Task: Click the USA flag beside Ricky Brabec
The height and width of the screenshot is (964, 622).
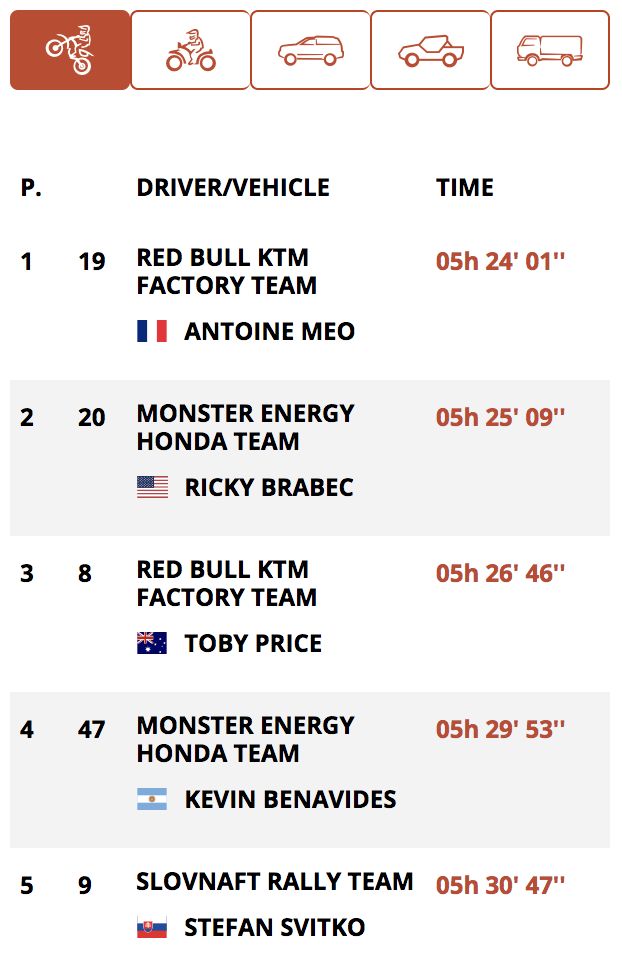Action: pos(152,487)
